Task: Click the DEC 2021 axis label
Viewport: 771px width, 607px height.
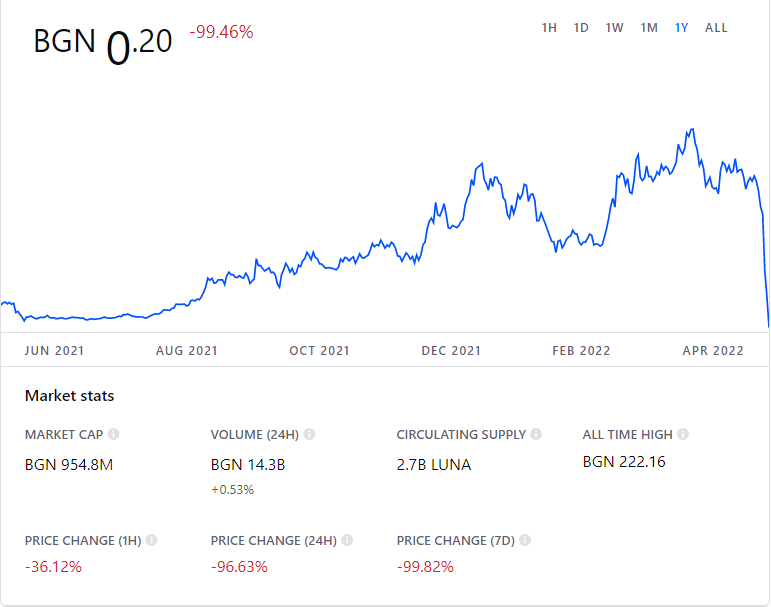Action: (451, 351)
